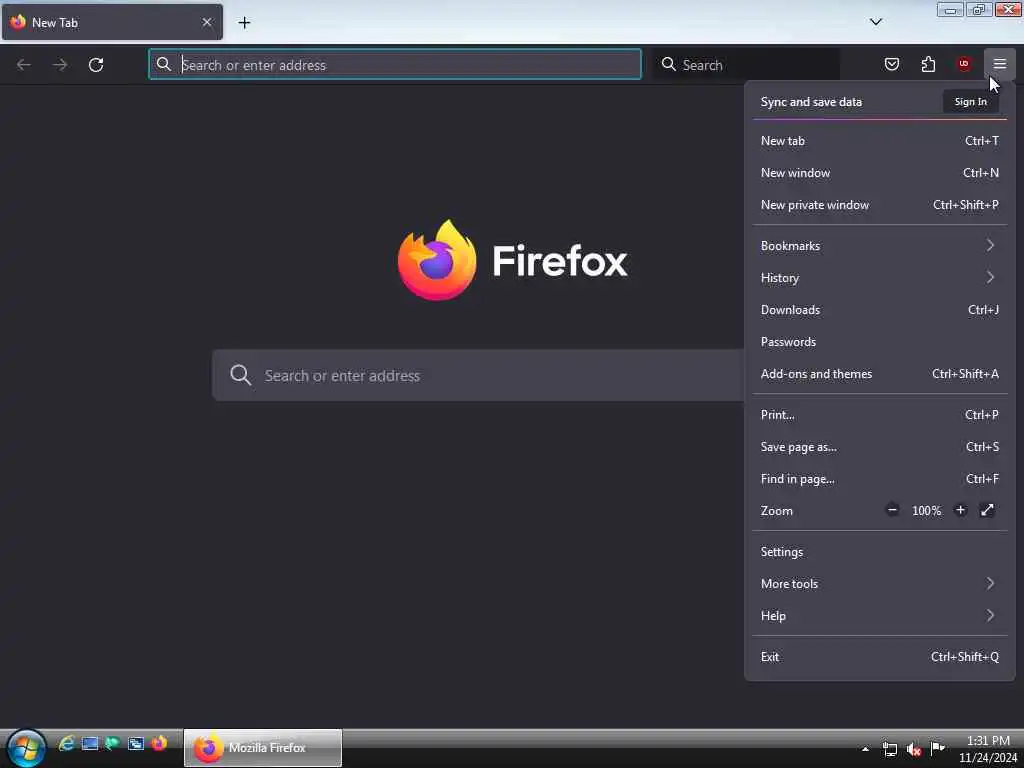Screen dimensions: 1024x768
Task: Launch Internet Explorer from quick launch
Action: tap(67, 743)
